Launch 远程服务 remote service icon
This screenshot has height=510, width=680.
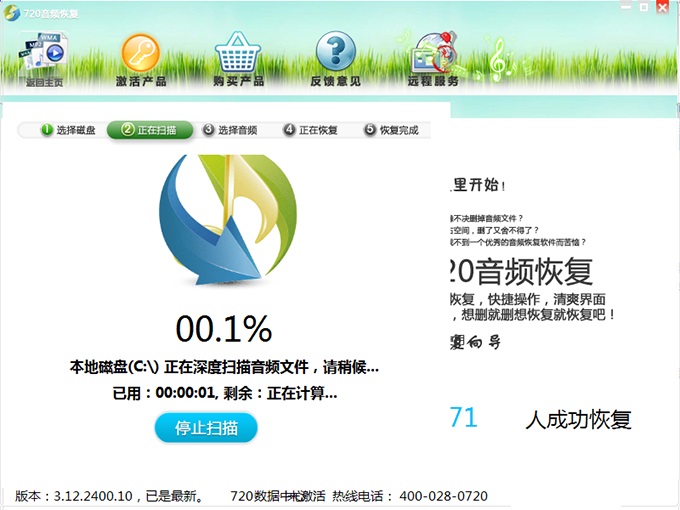[433, 57]
